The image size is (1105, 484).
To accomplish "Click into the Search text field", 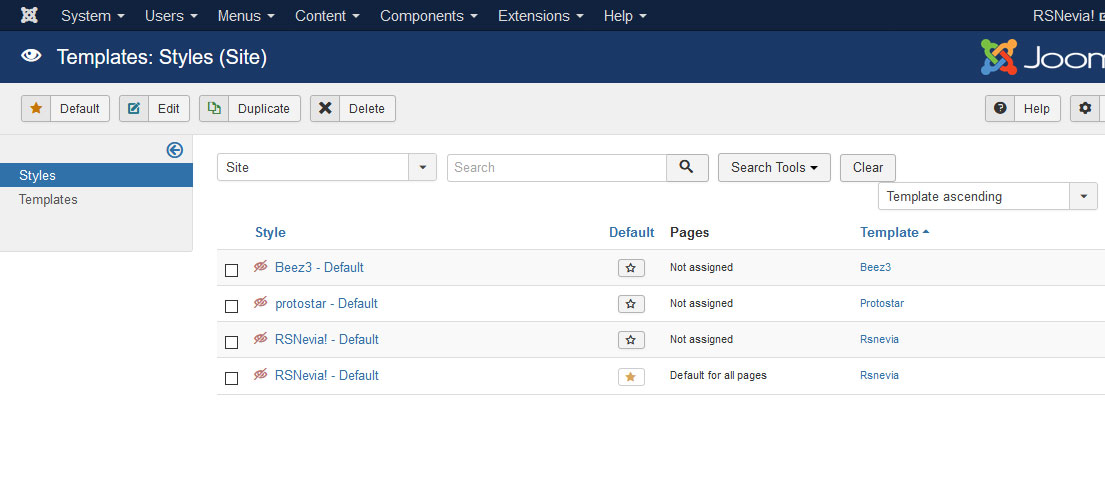I will tap(557, 168).
